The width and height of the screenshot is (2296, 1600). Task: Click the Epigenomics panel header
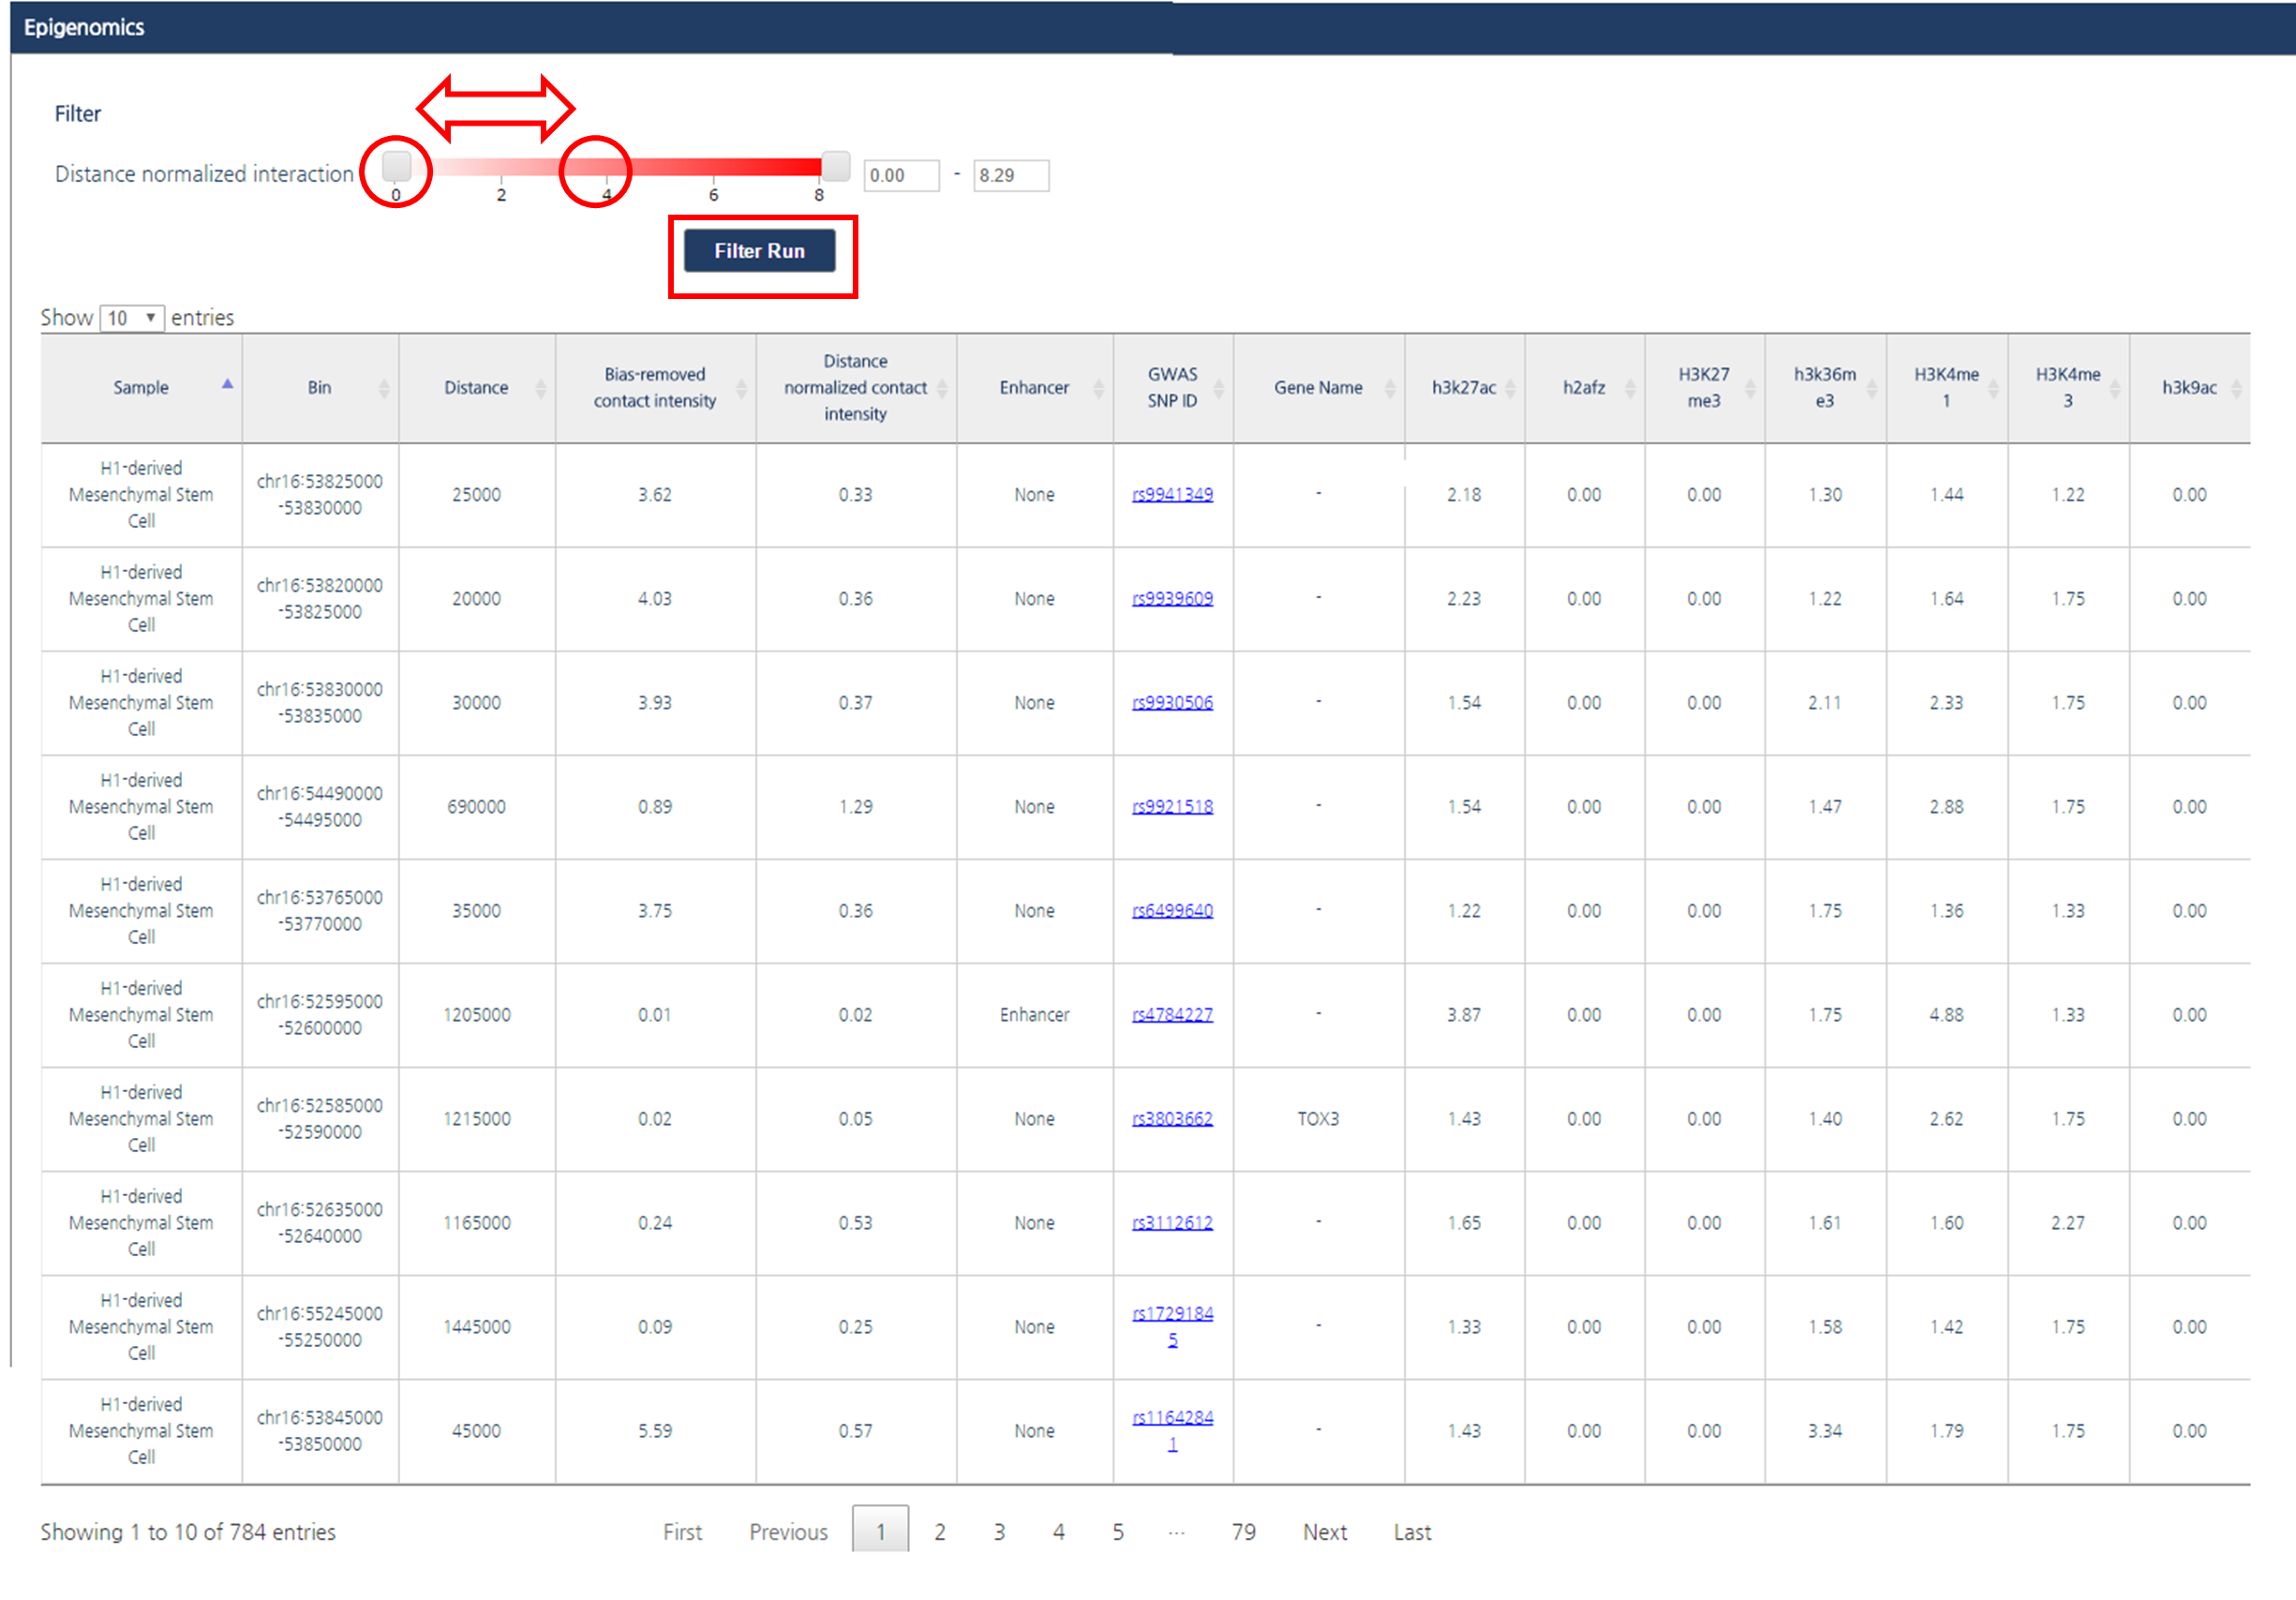click(x=1152, y=27)
